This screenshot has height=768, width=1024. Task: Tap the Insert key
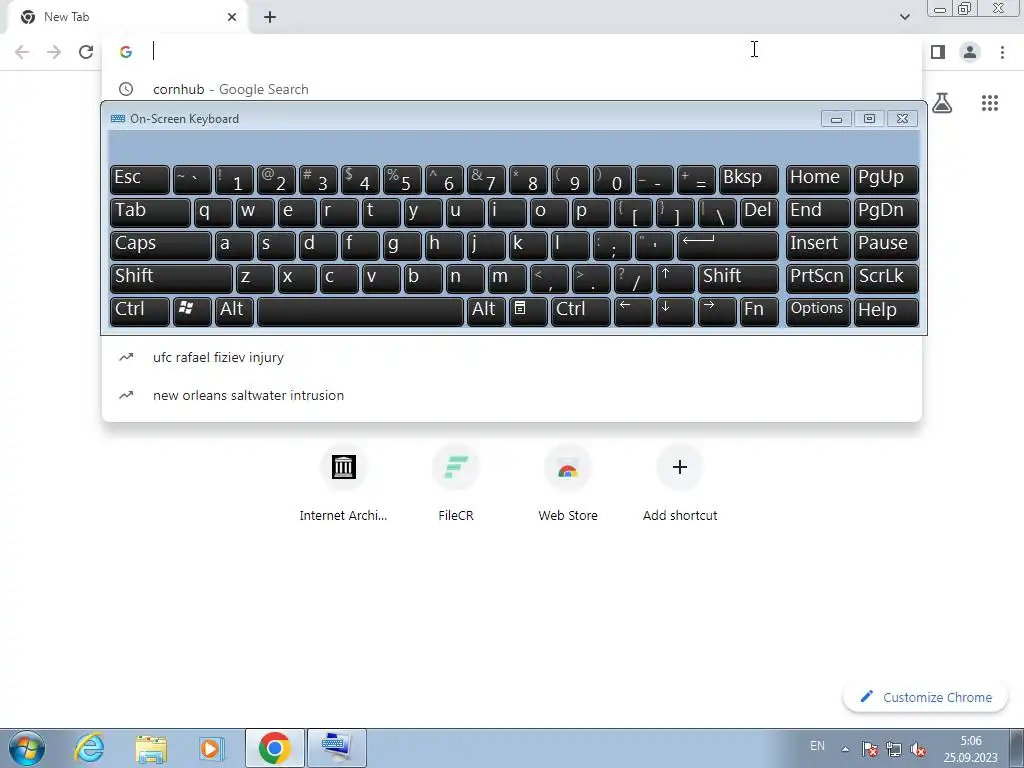[818, 246]
